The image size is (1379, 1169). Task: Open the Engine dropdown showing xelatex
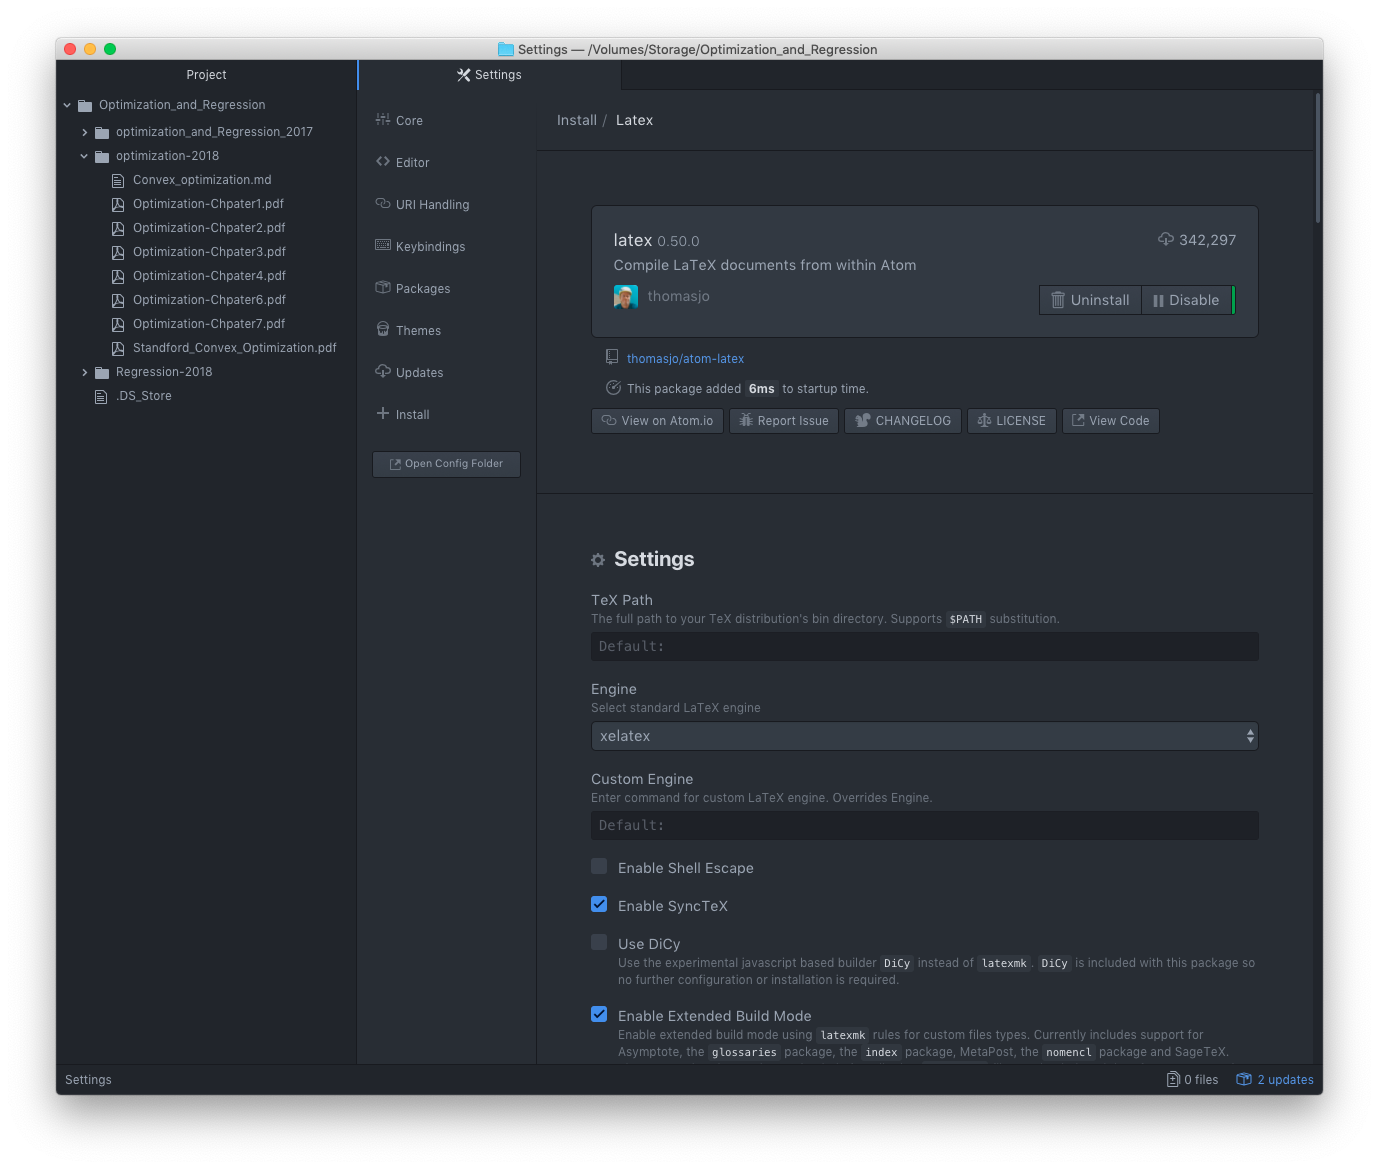924,736
